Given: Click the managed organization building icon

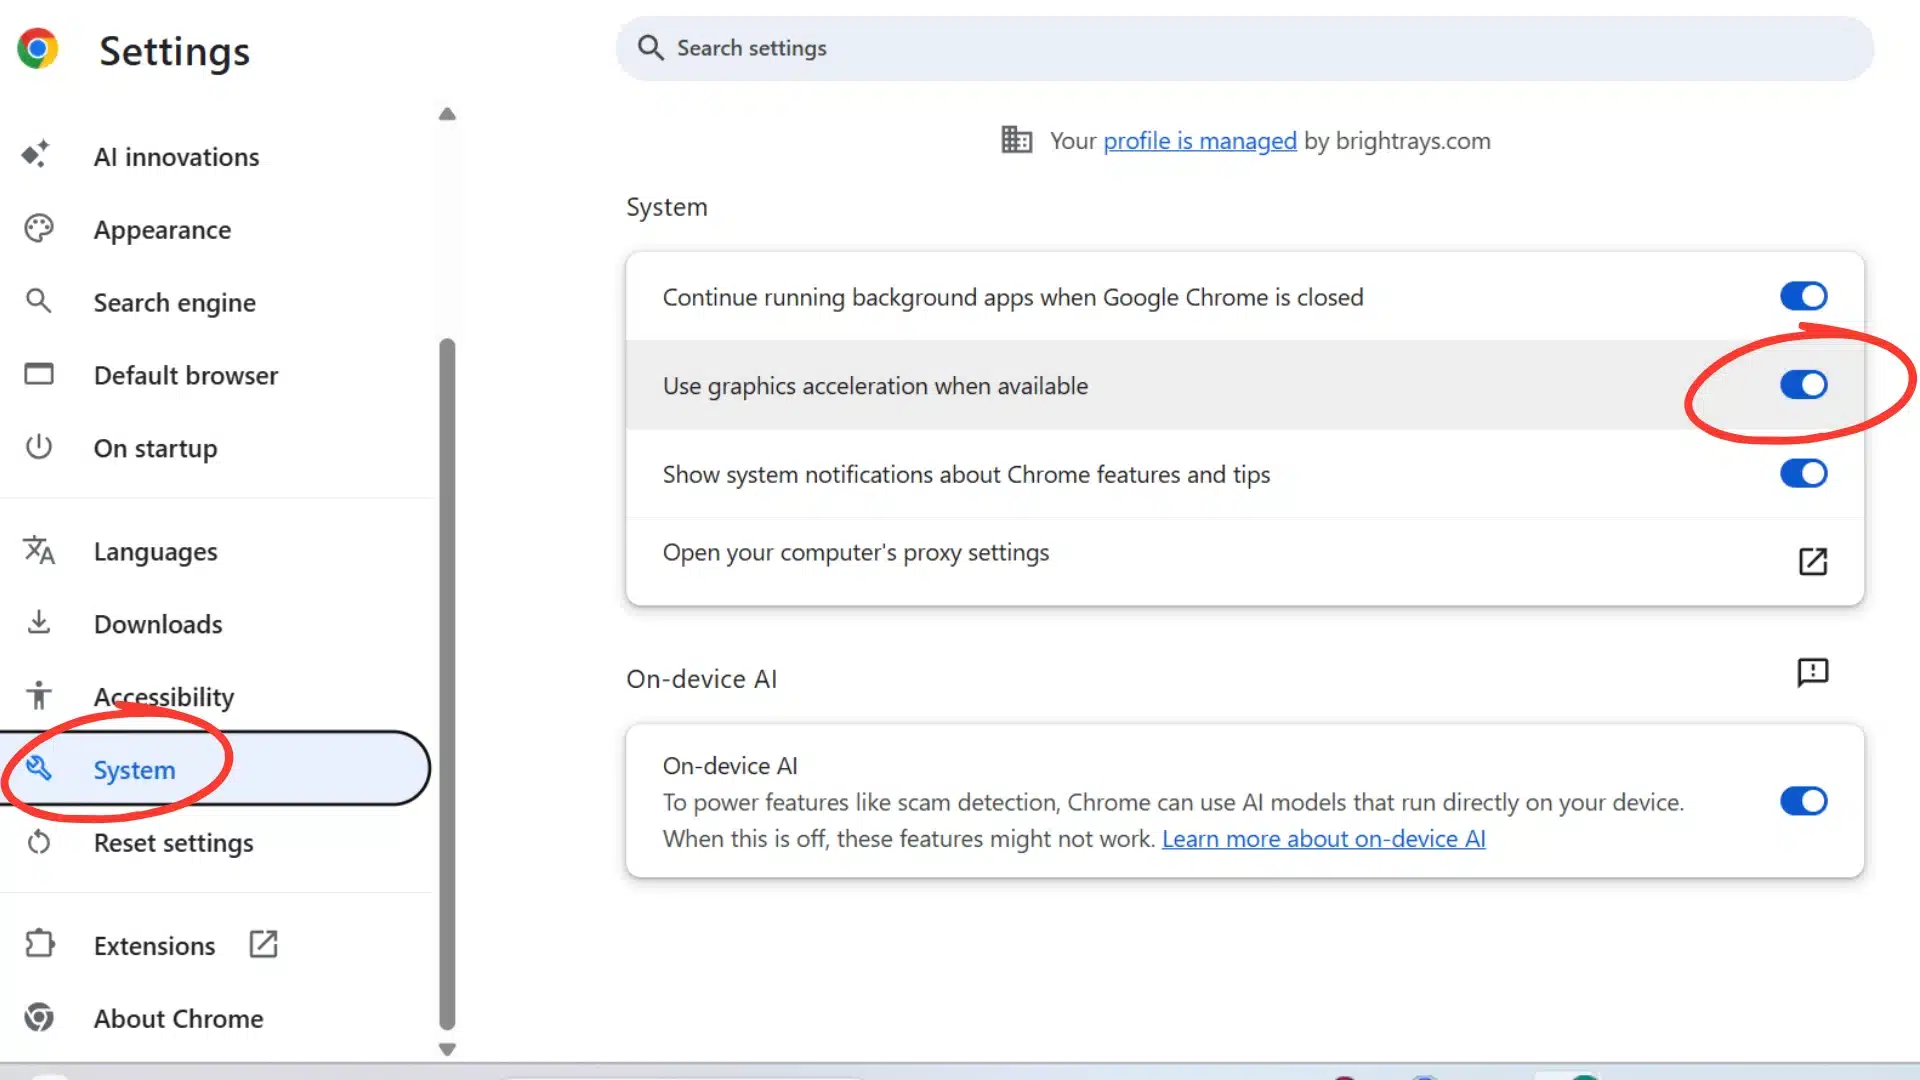Looking at the screenshot, I should click(1016, 140).
